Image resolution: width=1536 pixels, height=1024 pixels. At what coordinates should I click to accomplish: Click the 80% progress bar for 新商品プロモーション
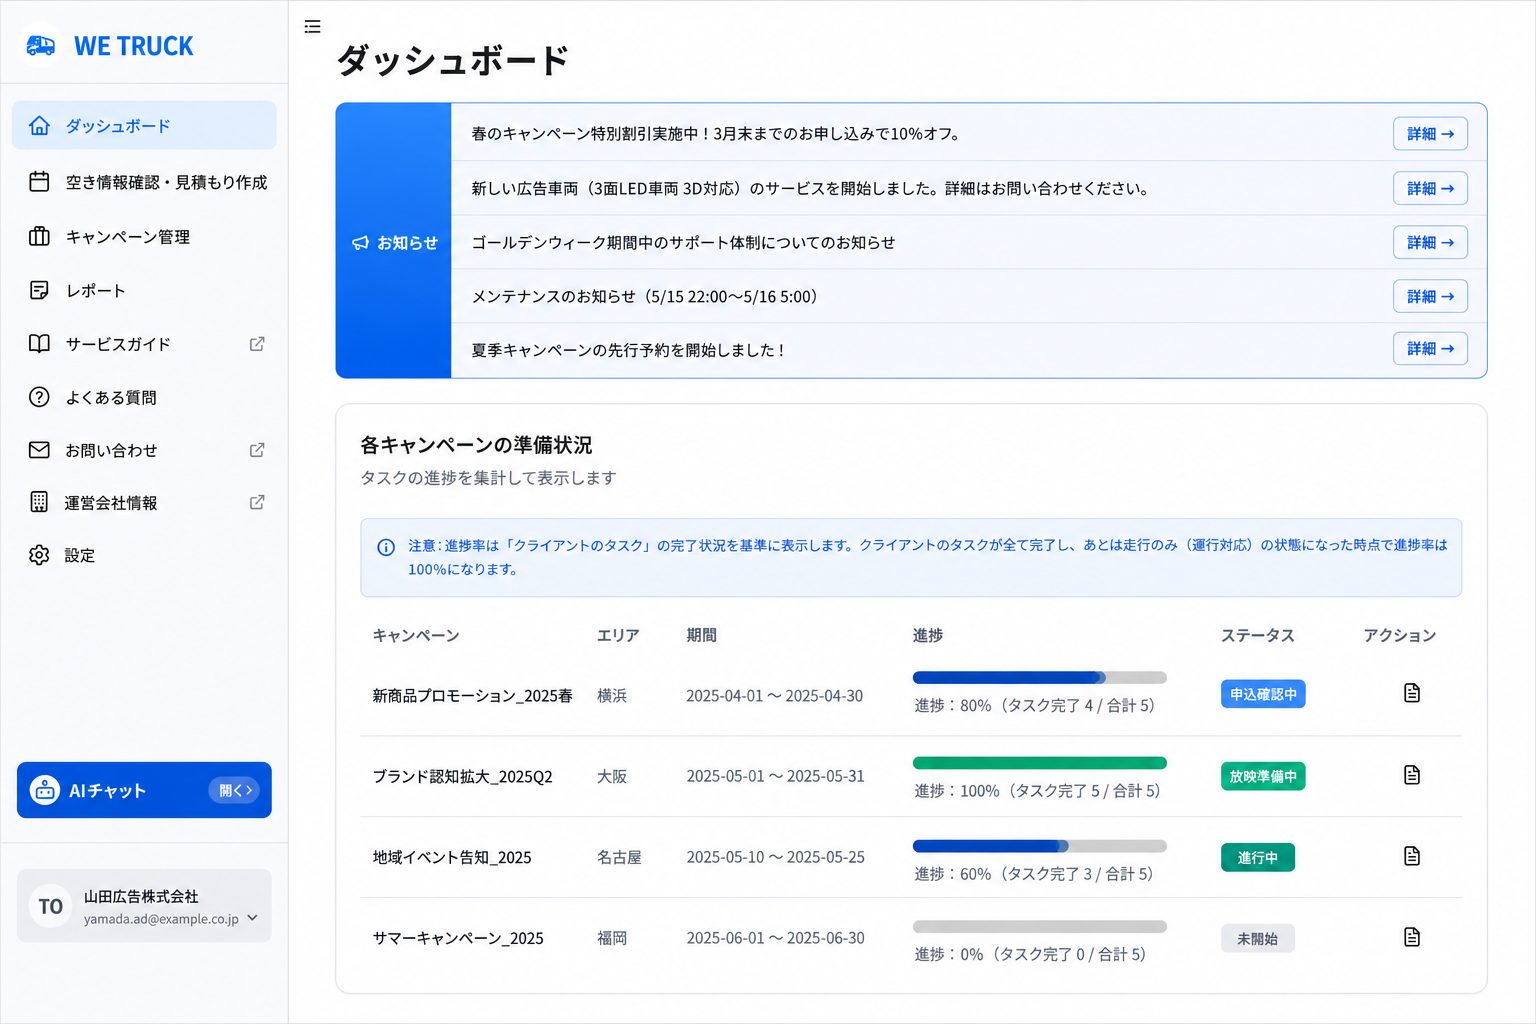[x=1040, y=678]
